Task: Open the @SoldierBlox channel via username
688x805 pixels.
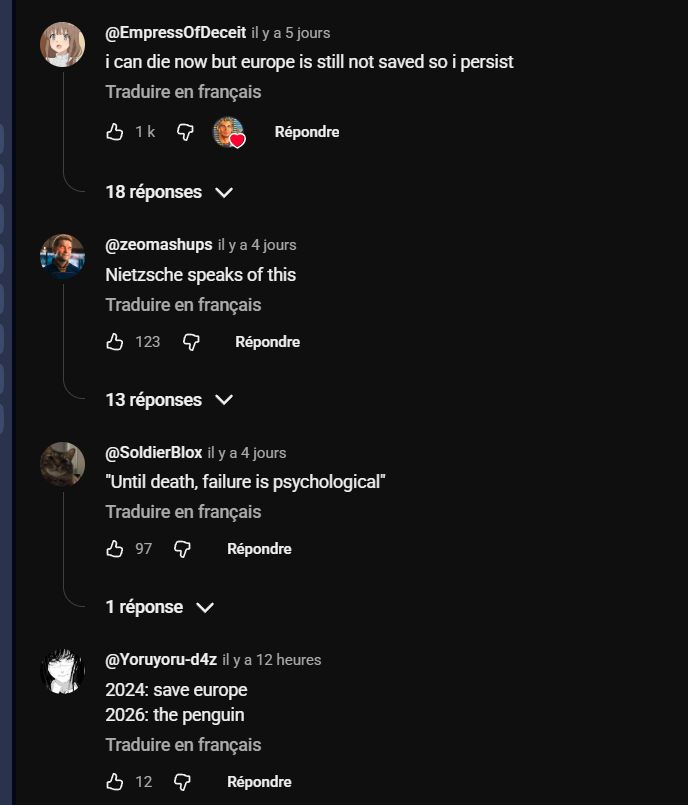Action: 154,453
